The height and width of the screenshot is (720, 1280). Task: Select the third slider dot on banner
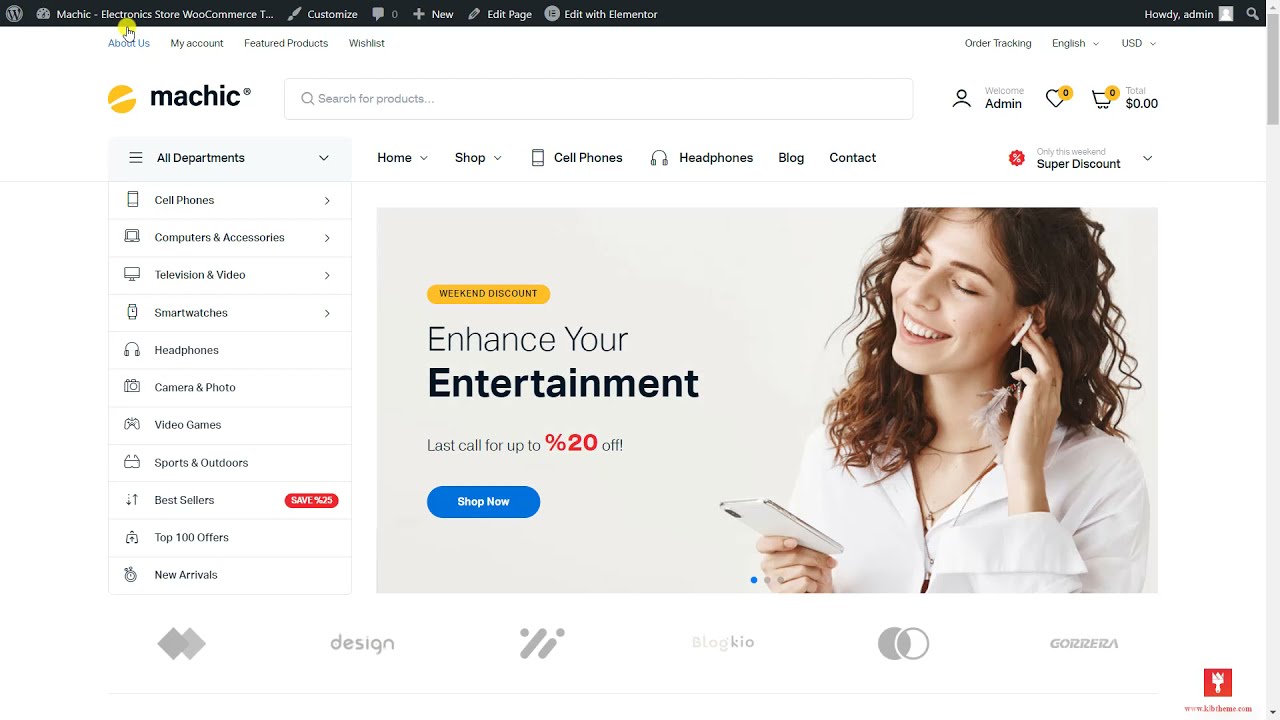[x=781, y=580]
